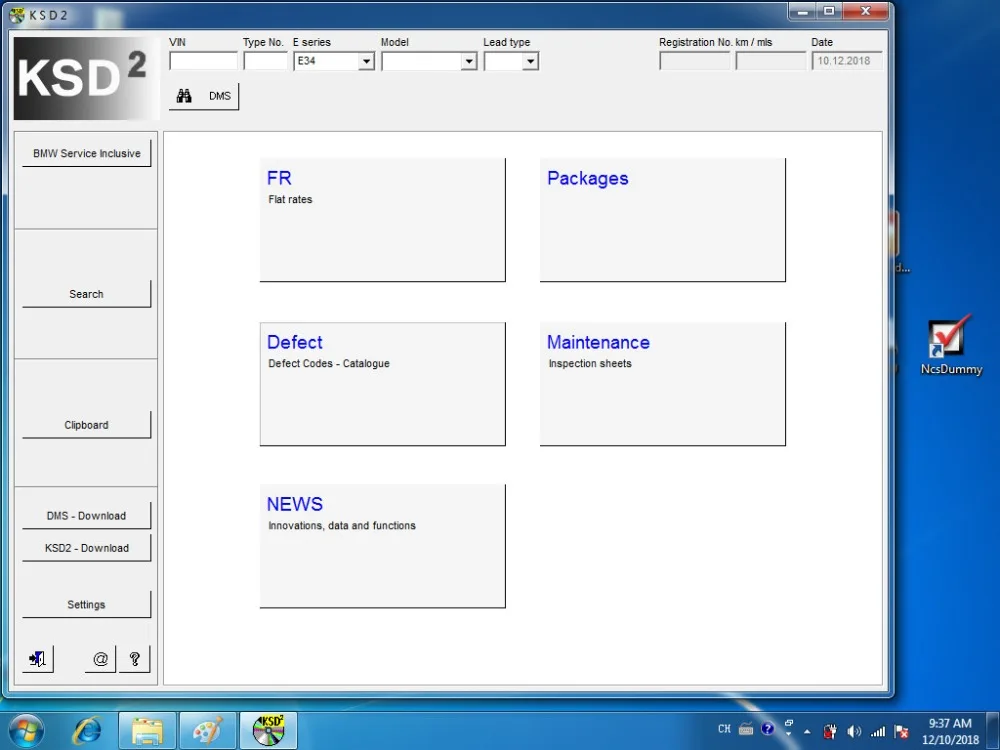Open Windows Start menu orb

click(27, 731)
